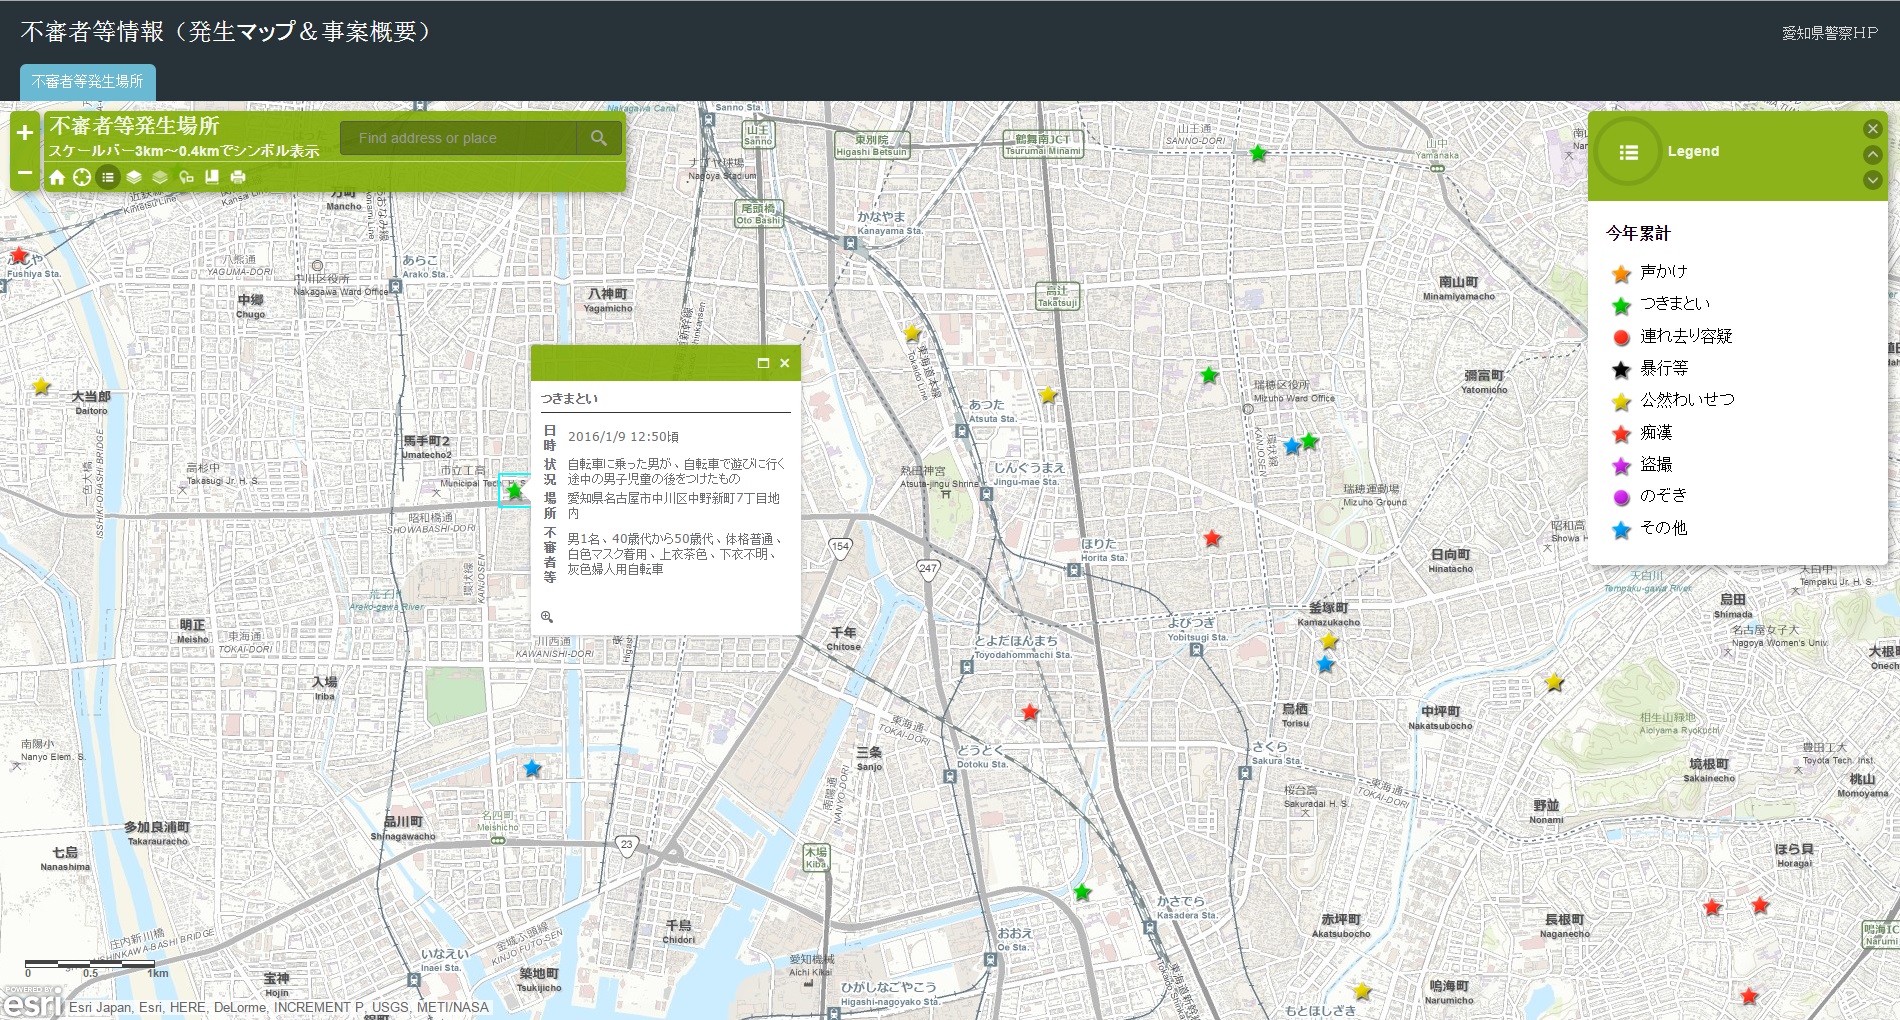
Task: Expand the Legend panel with down chevron
Action: tap(1873, 180)
